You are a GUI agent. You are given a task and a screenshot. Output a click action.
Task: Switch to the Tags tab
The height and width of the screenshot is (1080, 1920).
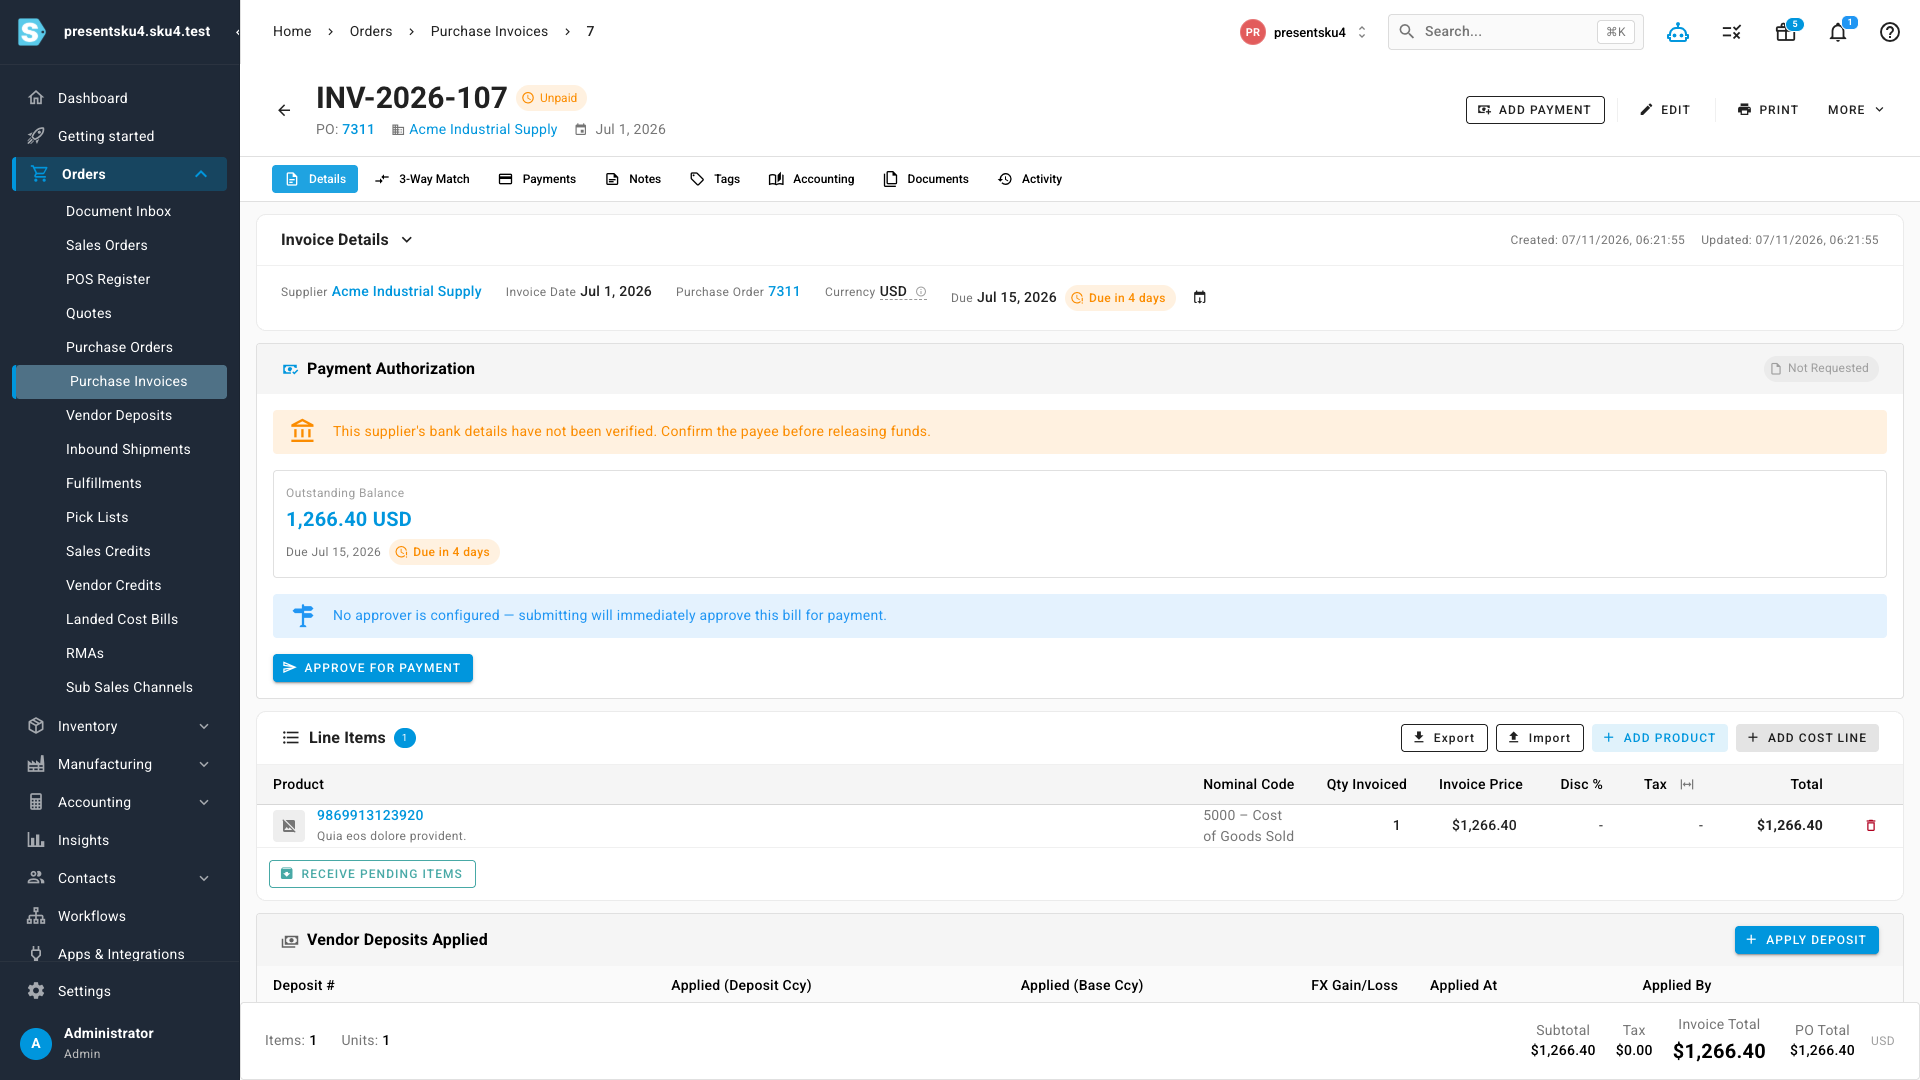pos(715,179)
